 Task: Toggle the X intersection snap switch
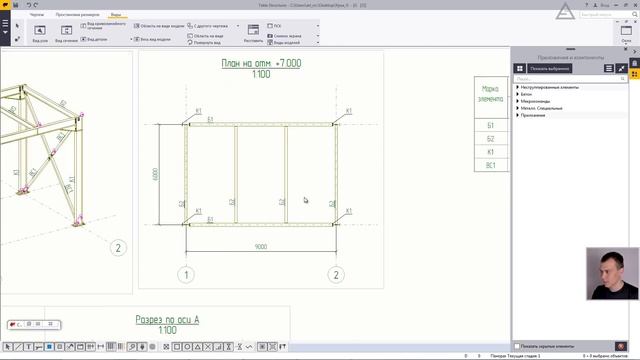click(x=208, y=347)
